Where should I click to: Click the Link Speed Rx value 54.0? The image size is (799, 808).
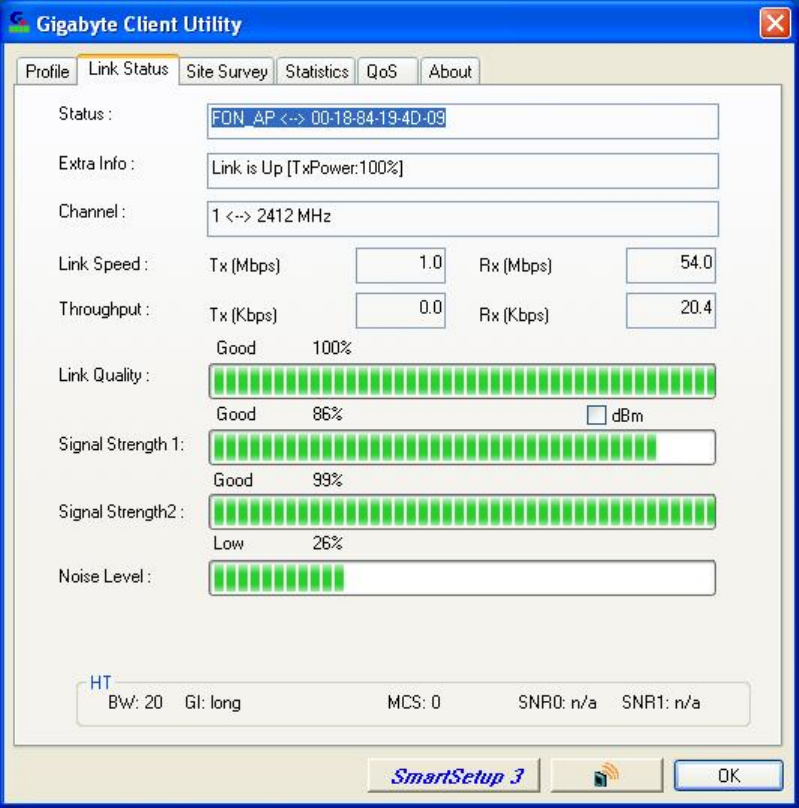[x=671, y=265]
